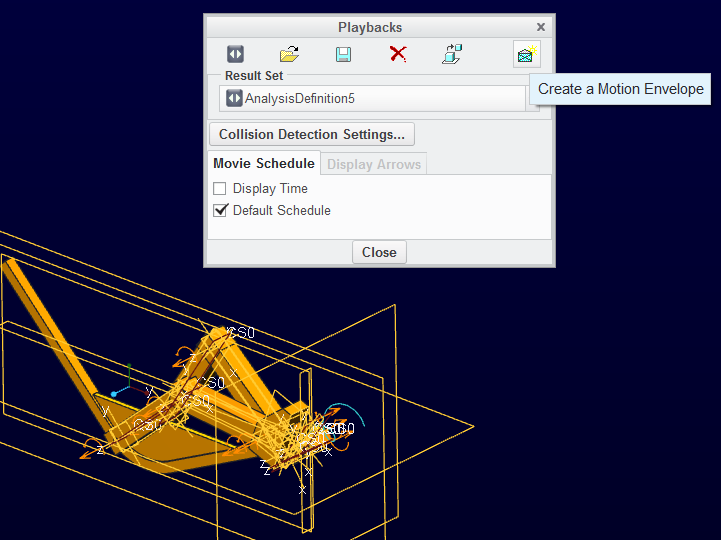
Task: Click the Close button in Playbacks
Action: [379, 252]
